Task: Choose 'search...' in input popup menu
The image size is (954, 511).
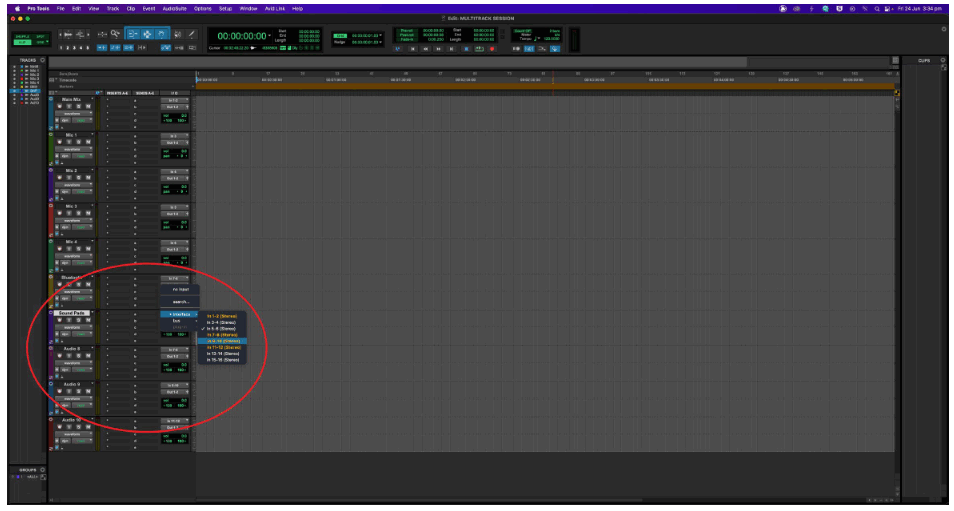Action: [180, 301]
